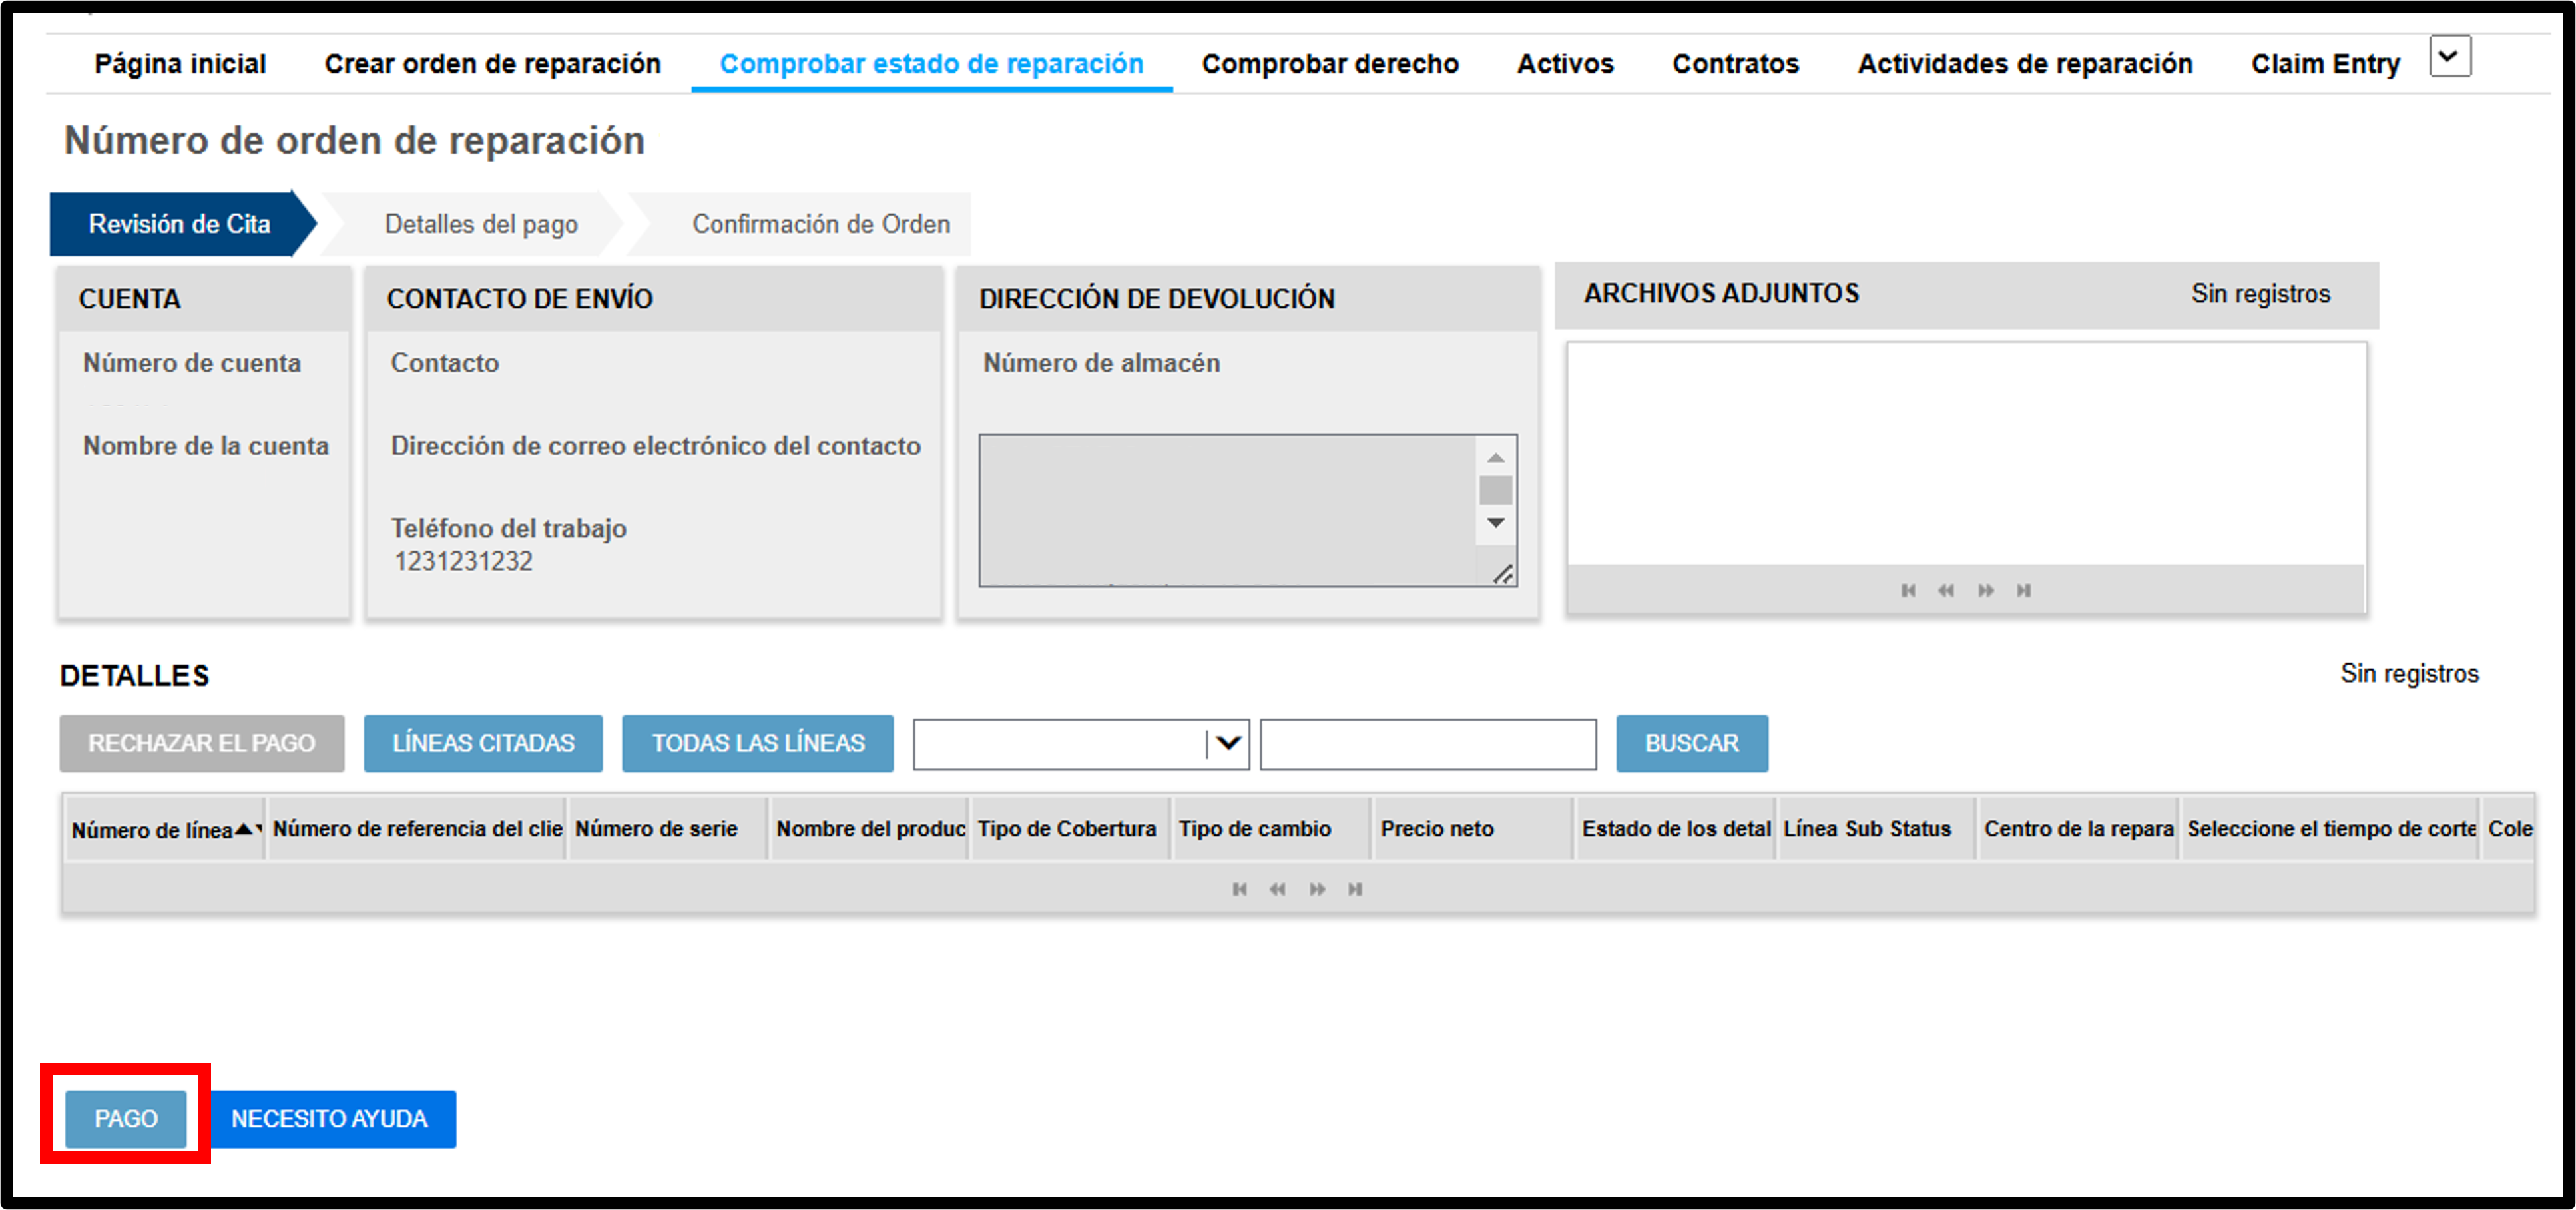Image resolution: width=2576 pixels, height=1210 pixels.
Task: Click the address box scrollbar thumb
Action: (x=1496, y=490)
